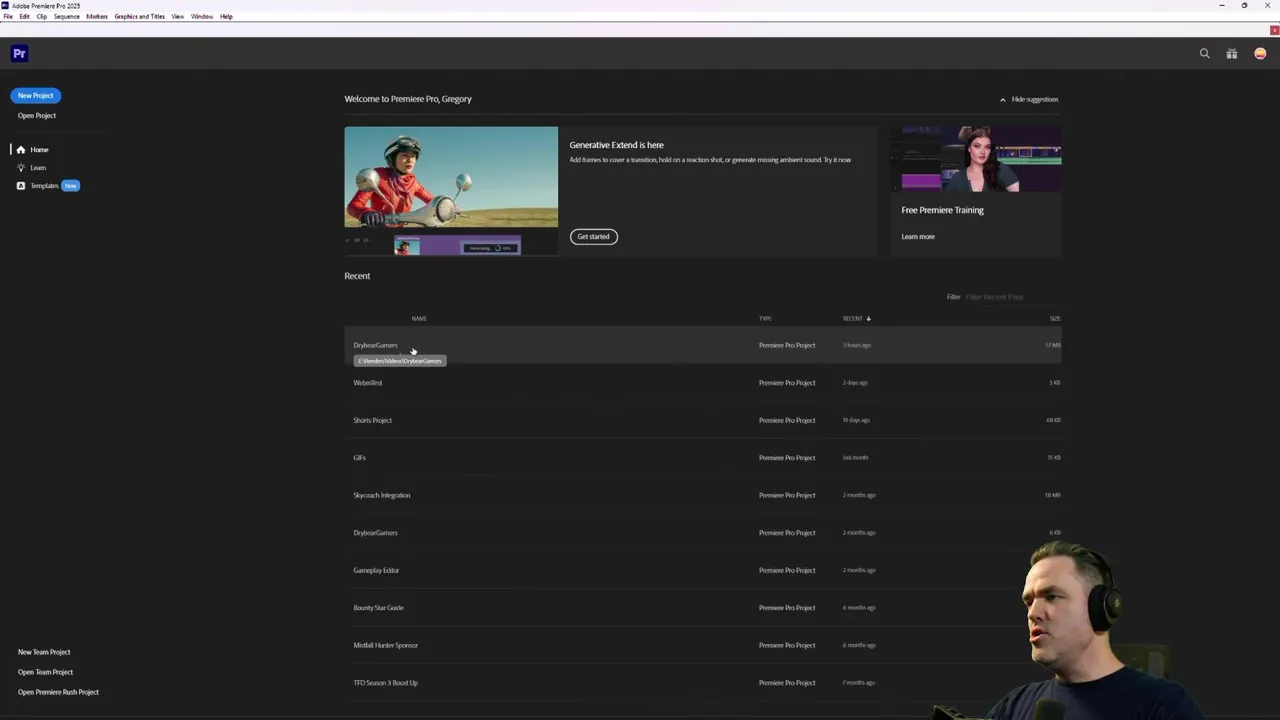Open the View menu
This screenshot has height=720, width=1280.
pos(177,17)
